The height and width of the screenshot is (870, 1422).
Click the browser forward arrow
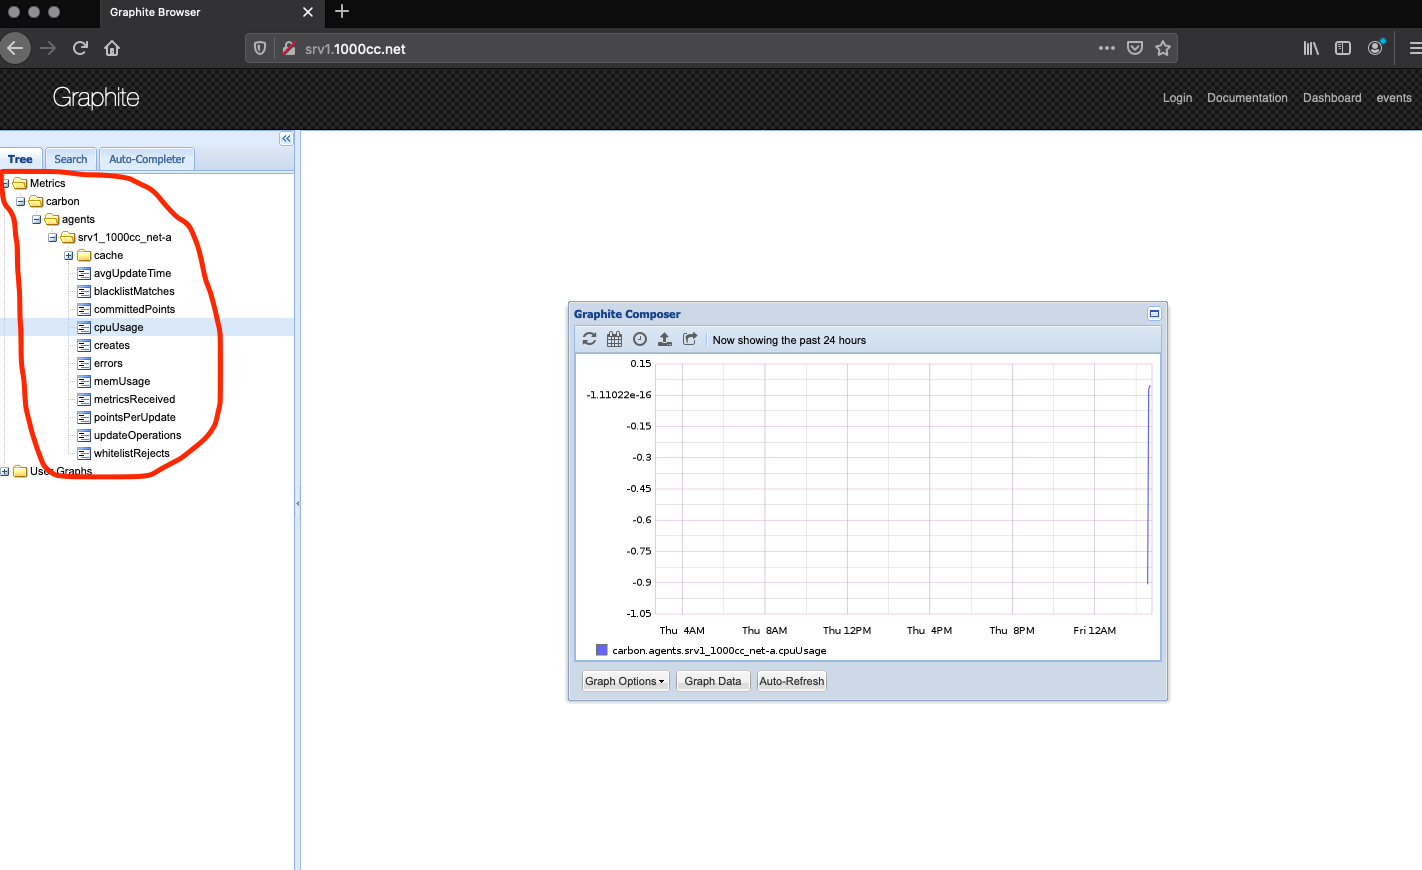pyautogui.click(x=48, y=48)
